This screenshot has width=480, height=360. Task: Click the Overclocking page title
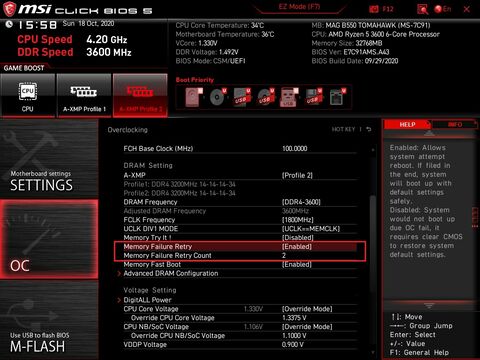point(127,130)
